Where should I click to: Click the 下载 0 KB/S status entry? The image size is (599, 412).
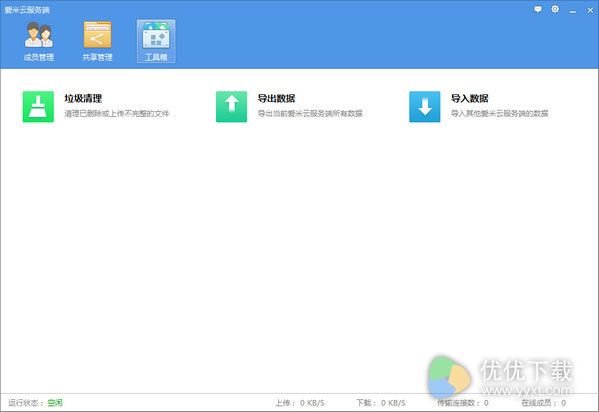click(x=381, y=402)
